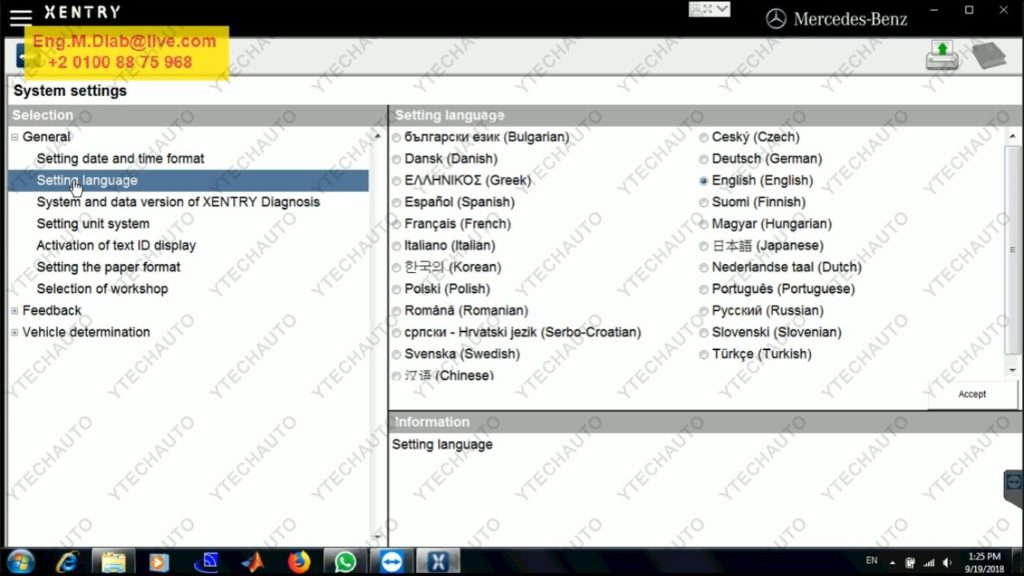Open Setting date and time format

pos(120,159)
